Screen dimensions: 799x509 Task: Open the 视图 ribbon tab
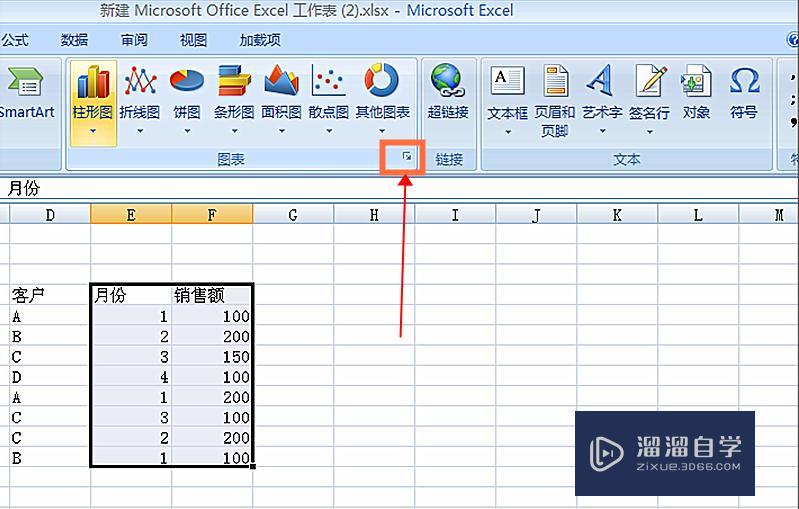pyautogui.click(x=193, y=40)
